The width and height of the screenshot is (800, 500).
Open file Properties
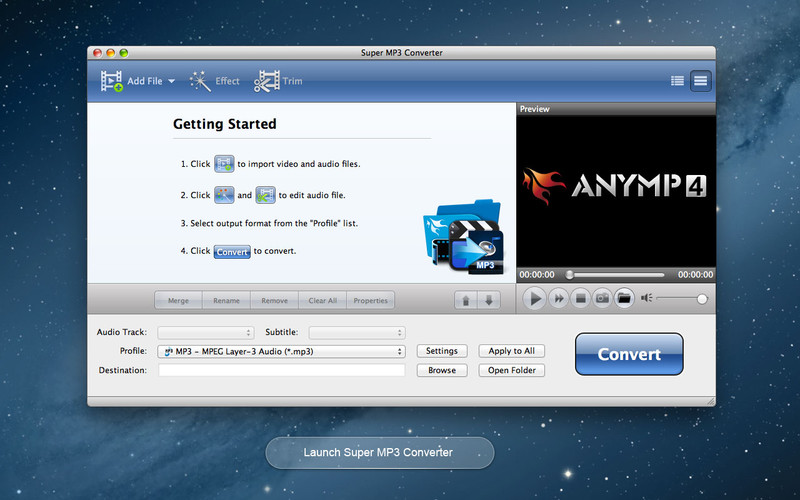370,301
